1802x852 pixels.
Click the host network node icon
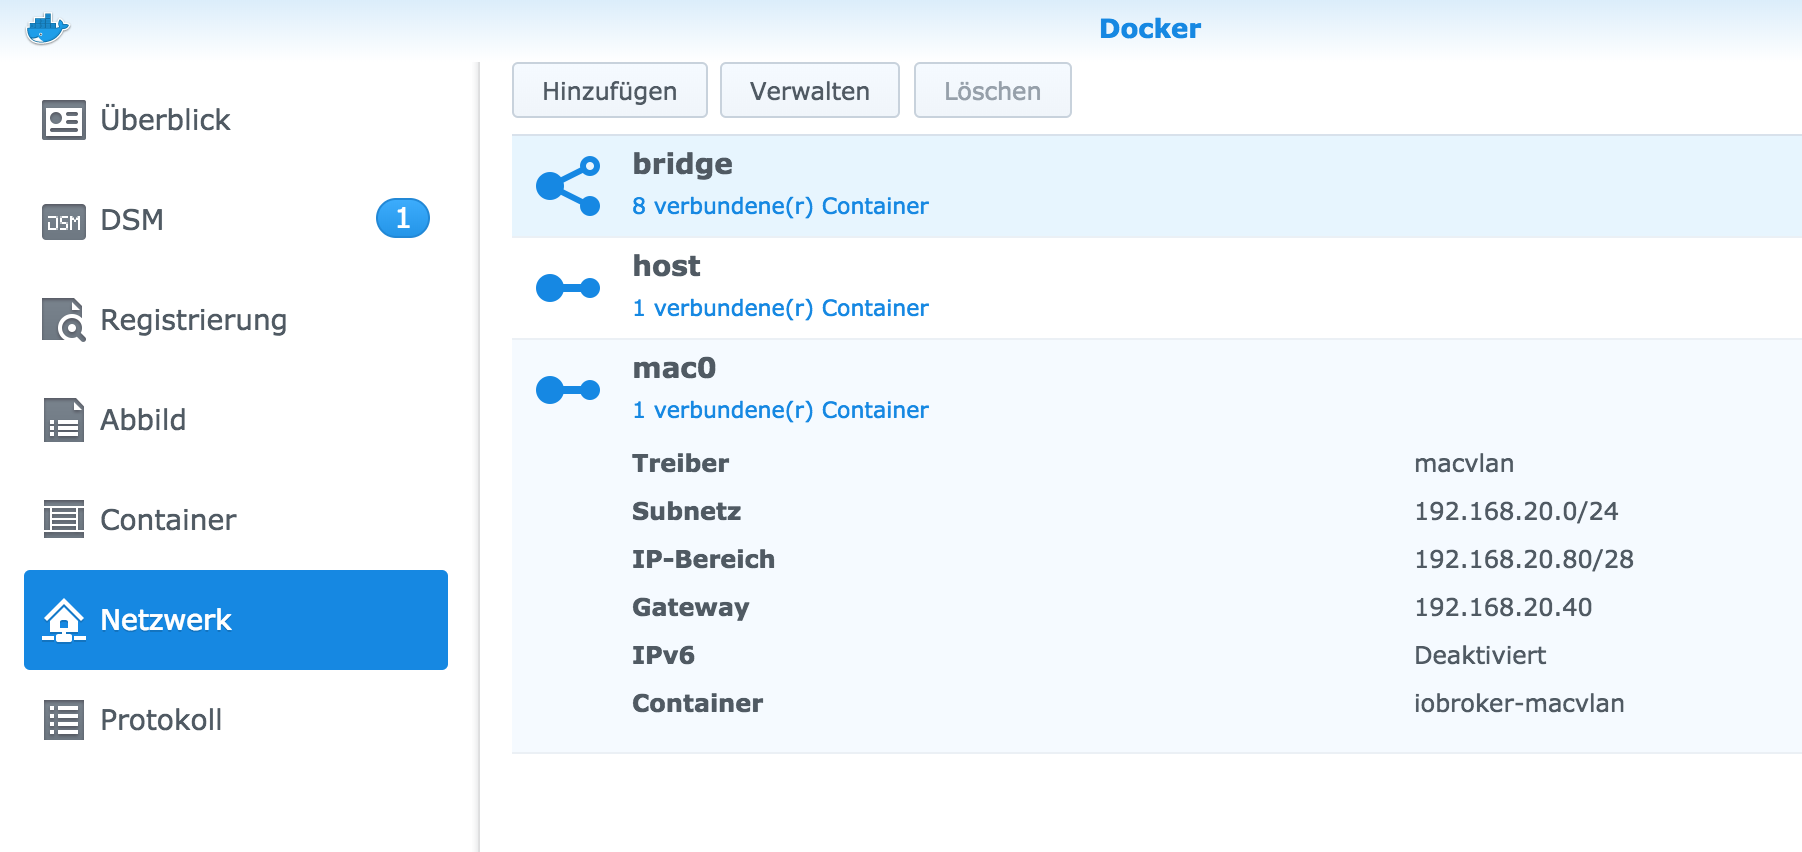568,288
